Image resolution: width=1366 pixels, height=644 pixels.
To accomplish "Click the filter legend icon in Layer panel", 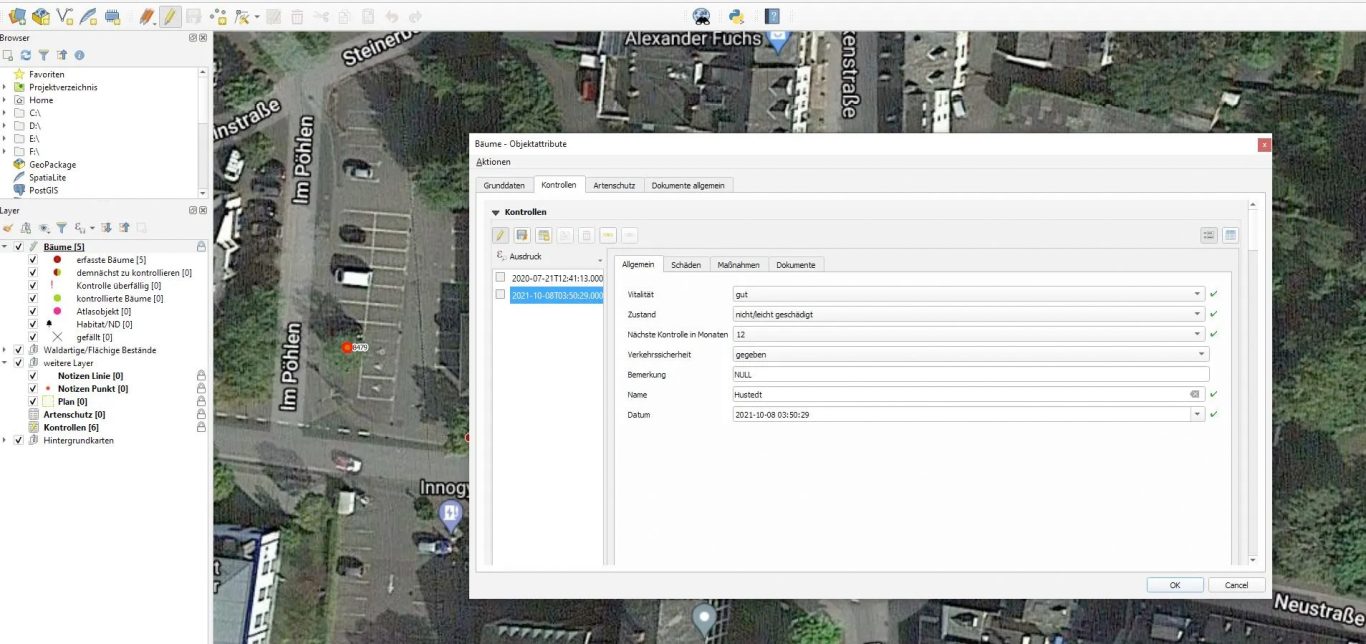I will (x=61, y=228).
